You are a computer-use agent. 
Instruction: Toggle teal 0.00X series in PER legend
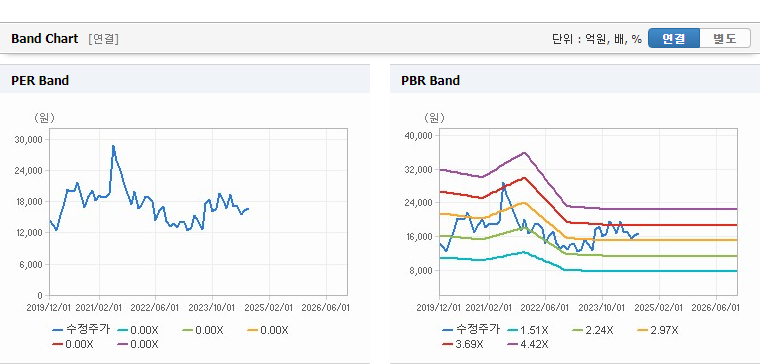[138, 330]
